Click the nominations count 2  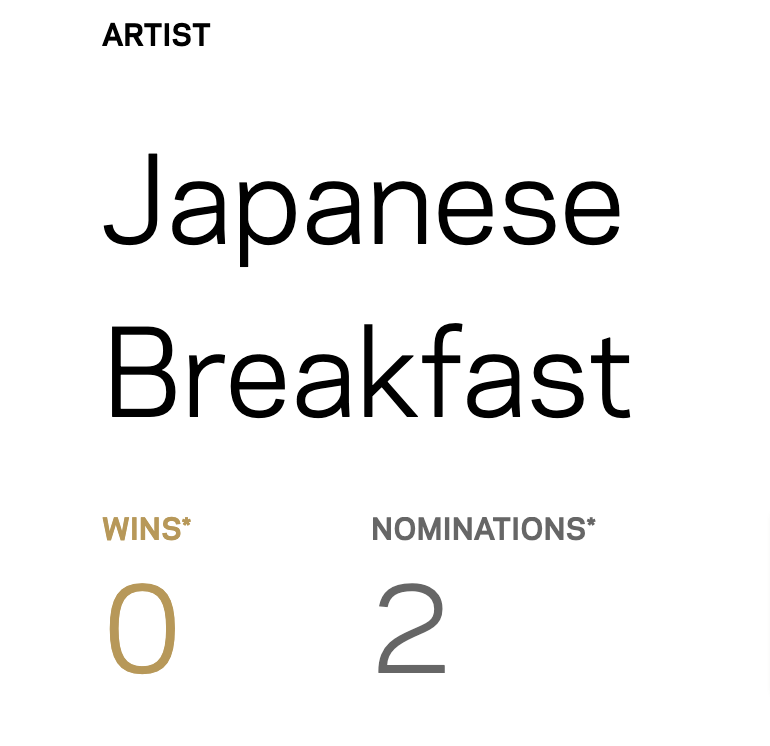pos(411,631)
